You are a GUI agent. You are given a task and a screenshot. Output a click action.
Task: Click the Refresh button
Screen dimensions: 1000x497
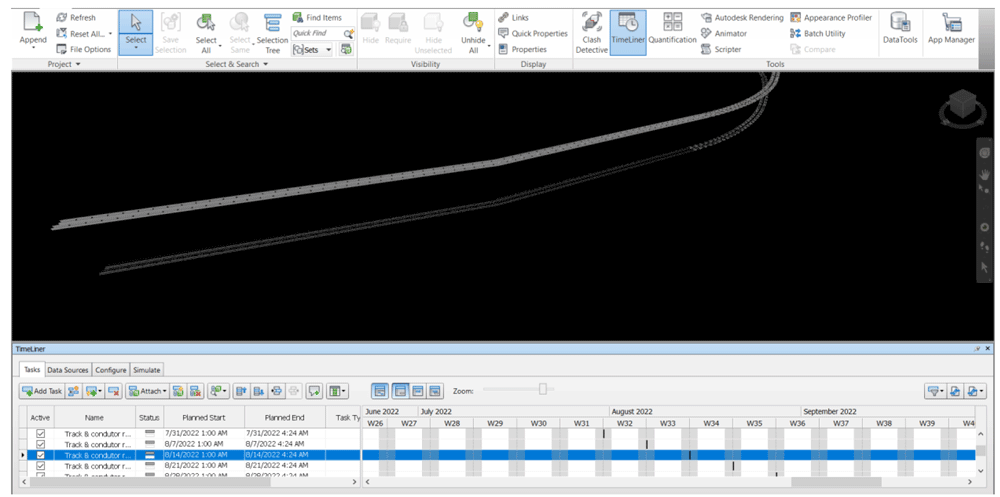pyautogui.click(x=77, y=18)
